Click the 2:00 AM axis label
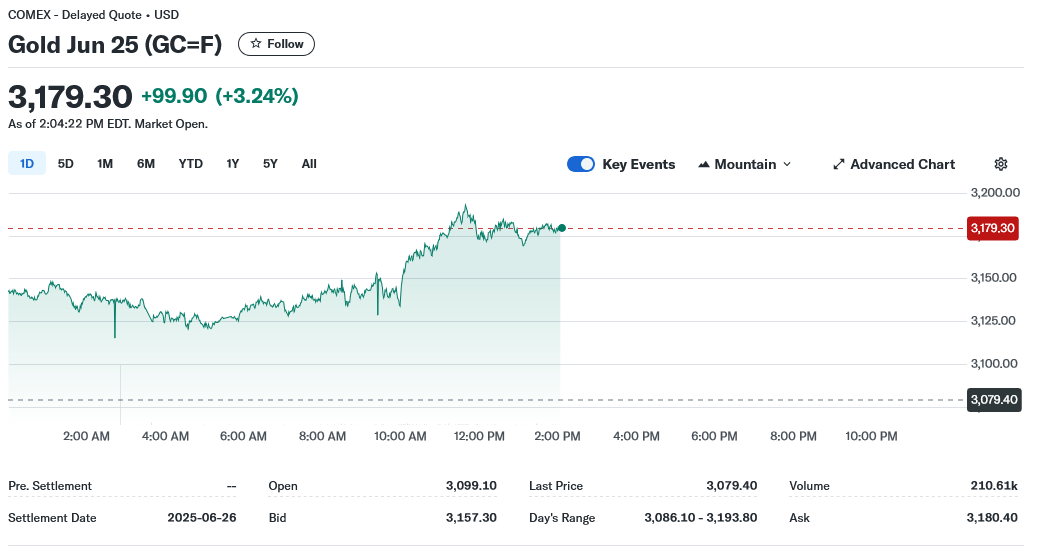 click(86, 436)
